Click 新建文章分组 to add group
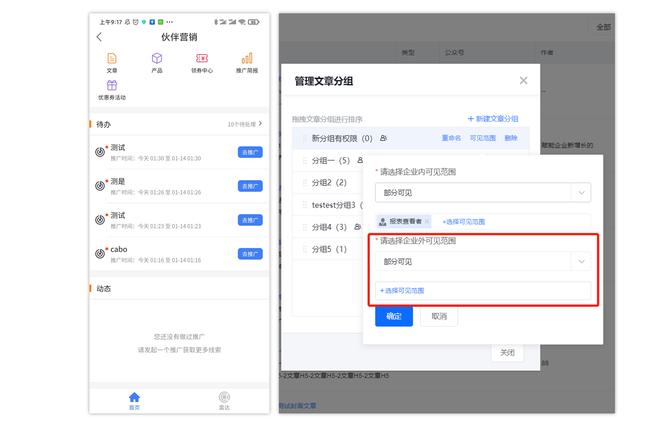 pos(493,119)
